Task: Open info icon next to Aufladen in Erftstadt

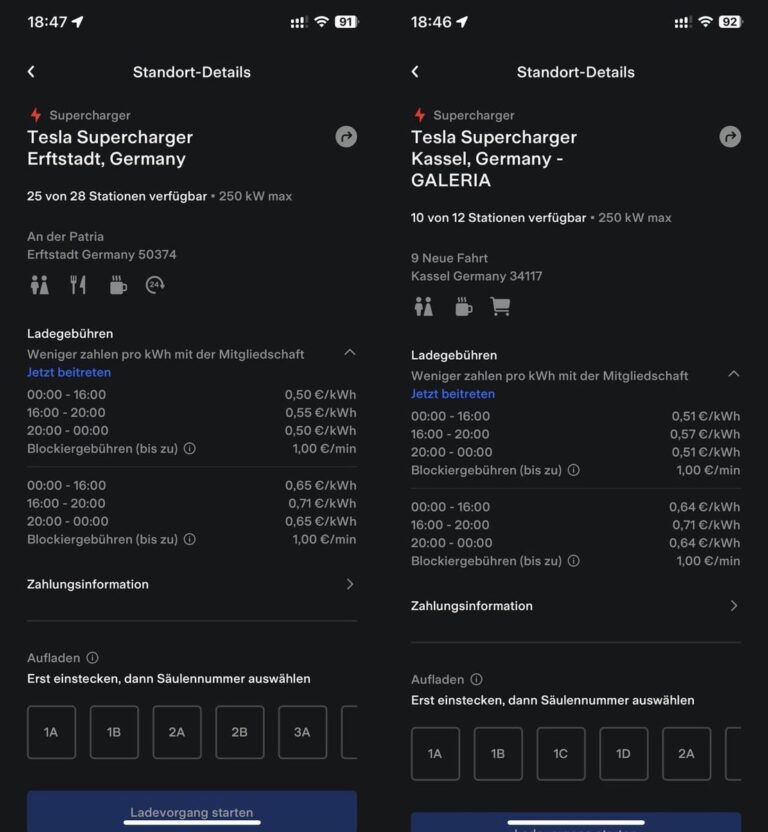Action: (x=92, y=658)
